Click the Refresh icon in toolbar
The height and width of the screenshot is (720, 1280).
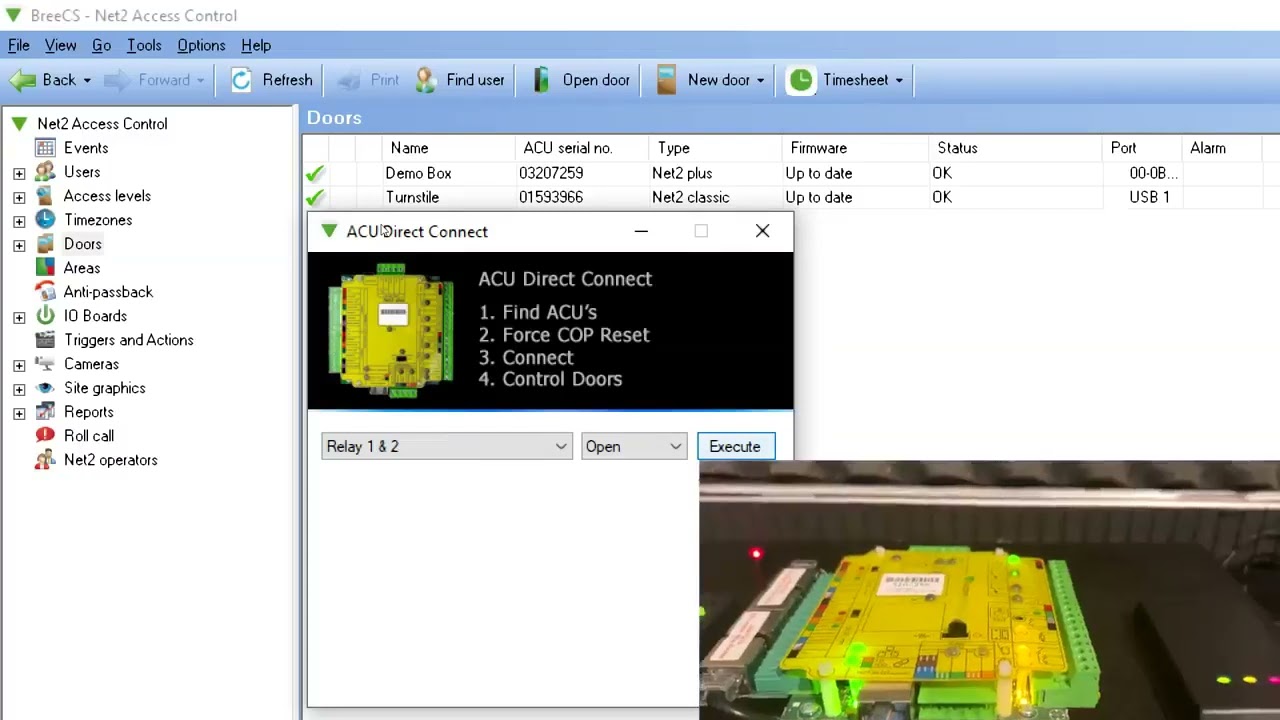(242, 80)
